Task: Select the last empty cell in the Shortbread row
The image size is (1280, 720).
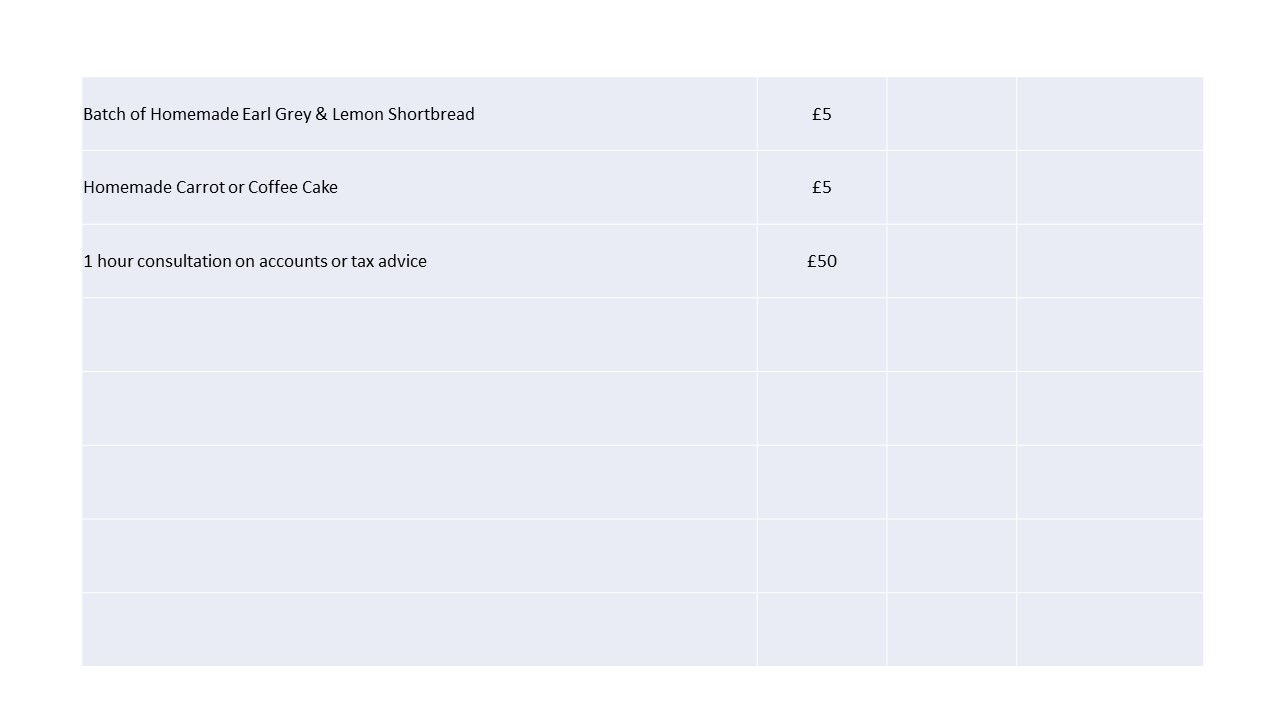Action: [1109, 114]
